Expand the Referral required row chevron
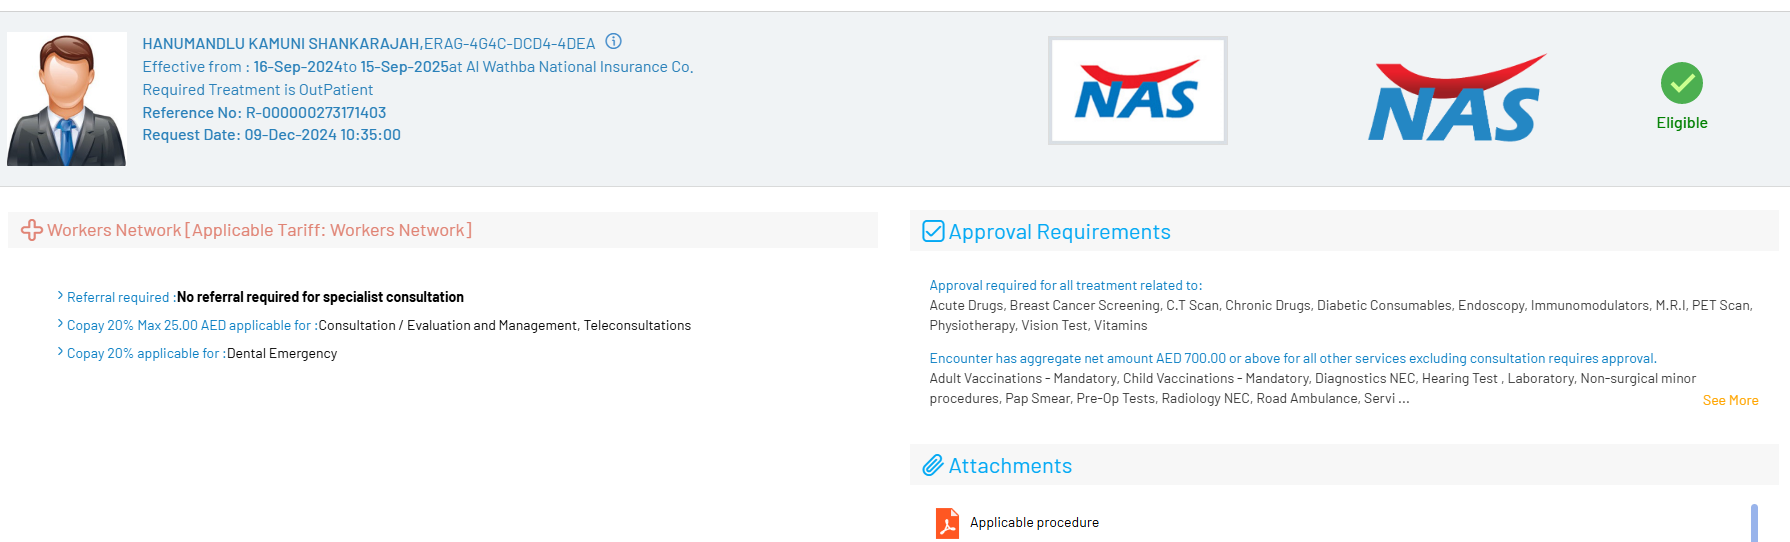The height and width of the screenshot is (542, 1790). 60,296
